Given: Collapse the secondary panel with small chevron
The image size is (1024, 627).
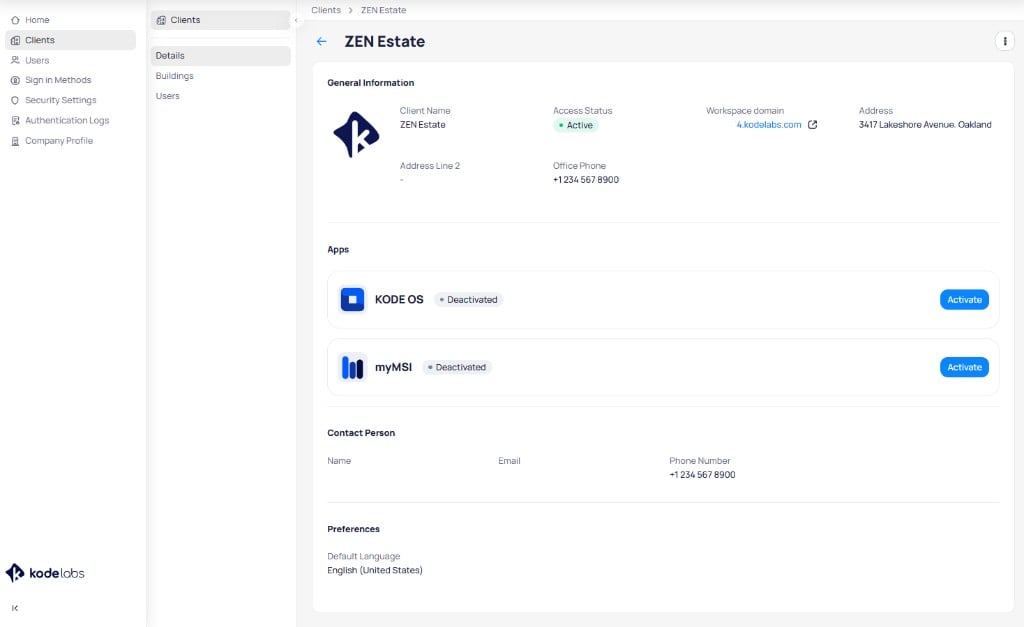Looking at the screenshot, I should point(296,20).
